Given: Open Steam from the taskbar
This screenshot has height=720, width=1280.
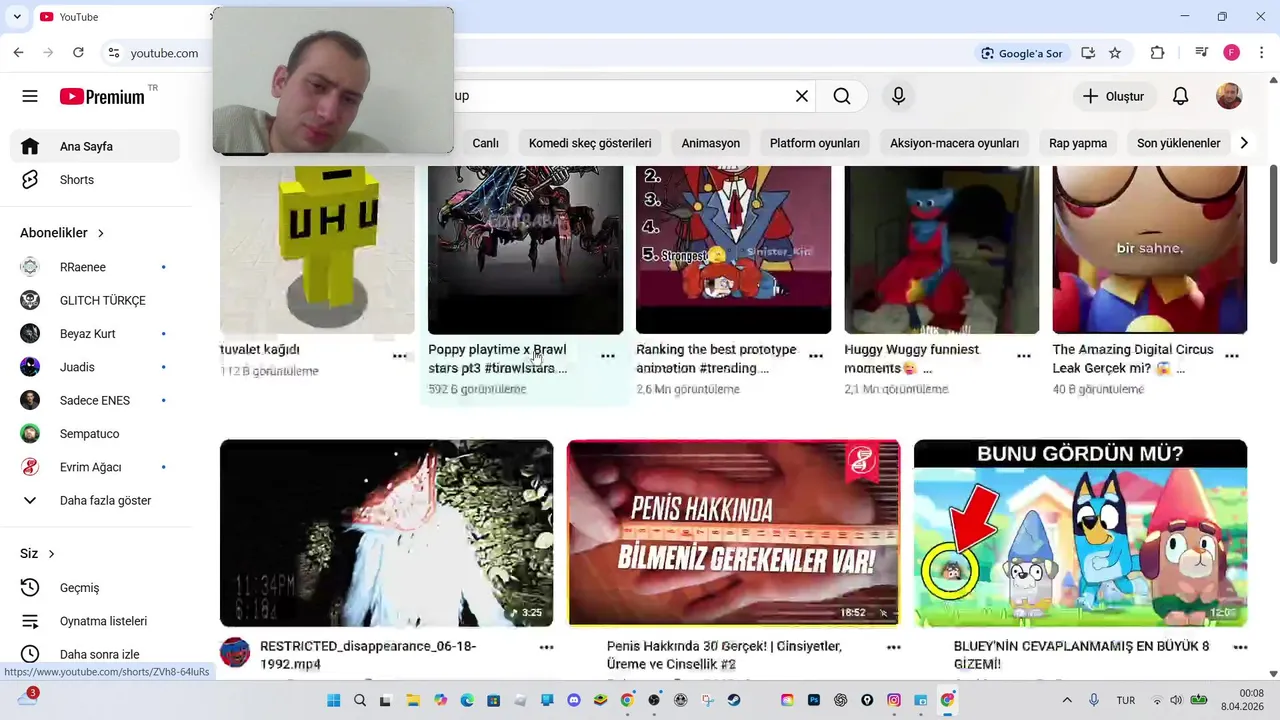Looking at the screenshot, I should coord(734,700).
